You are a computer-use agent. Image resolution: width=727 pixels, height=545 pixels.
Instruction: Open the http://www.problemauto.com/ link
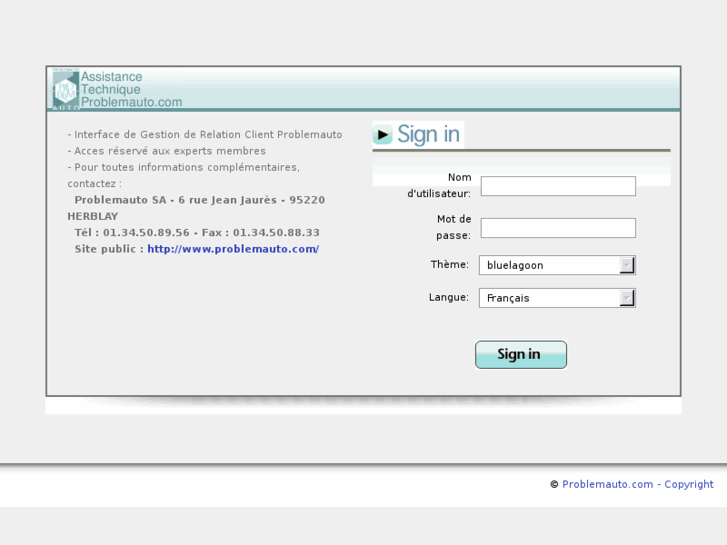tap(233, 249)
